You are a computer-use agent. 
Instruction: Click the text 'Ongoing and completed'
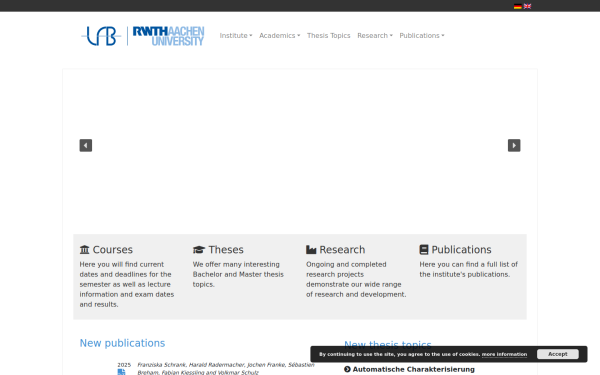pos(346,264)
